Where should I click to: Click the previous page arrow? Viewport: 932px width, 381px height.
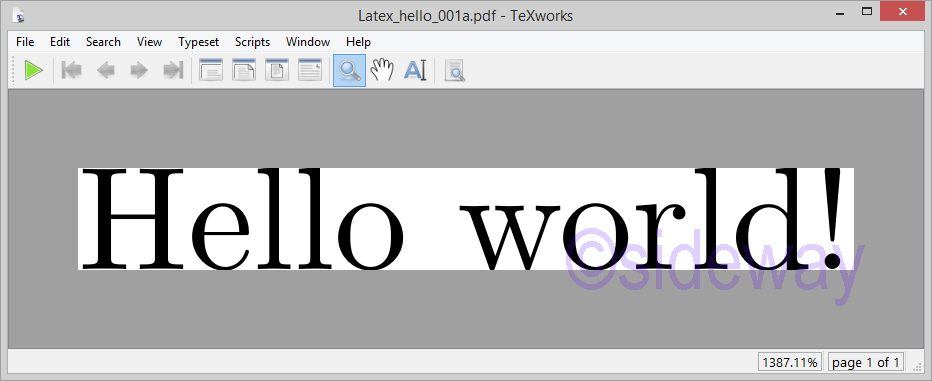click(106, 71)
